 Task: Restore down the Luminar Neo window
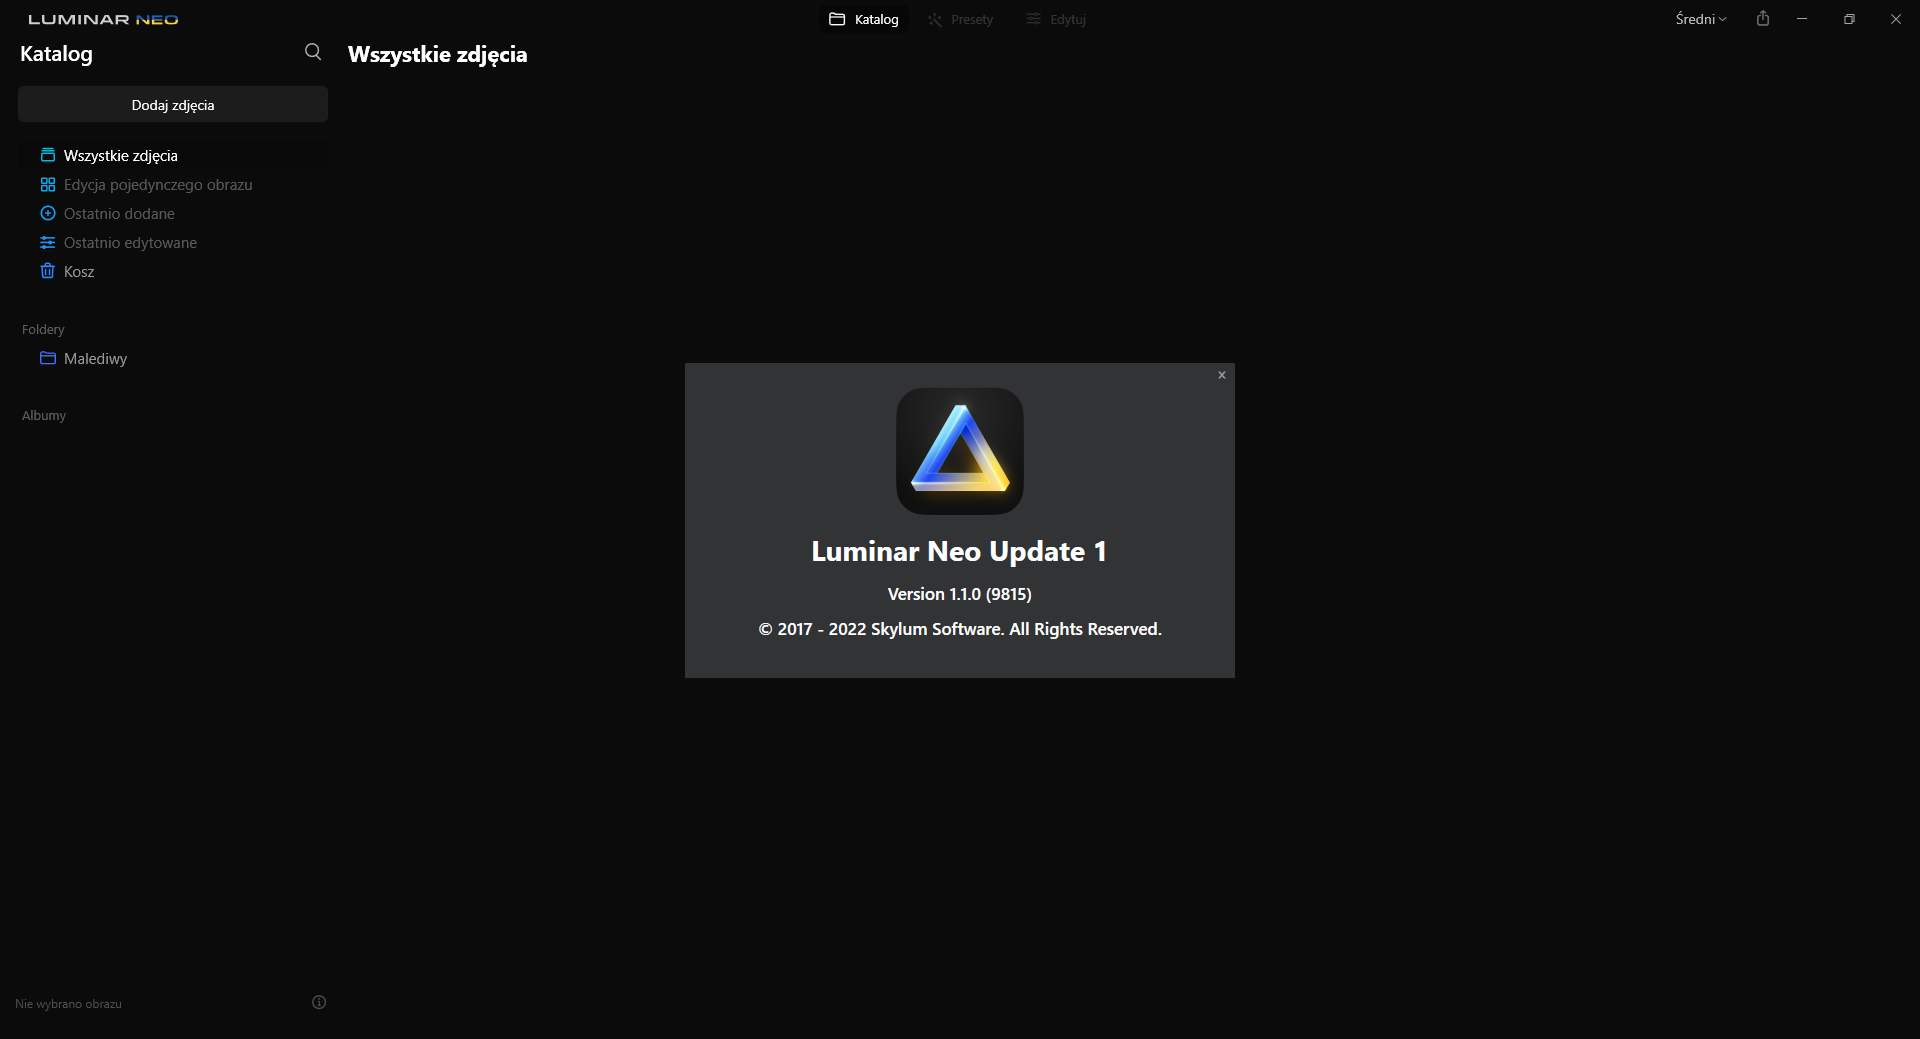pyautogui.click(x=1849, y=19)
